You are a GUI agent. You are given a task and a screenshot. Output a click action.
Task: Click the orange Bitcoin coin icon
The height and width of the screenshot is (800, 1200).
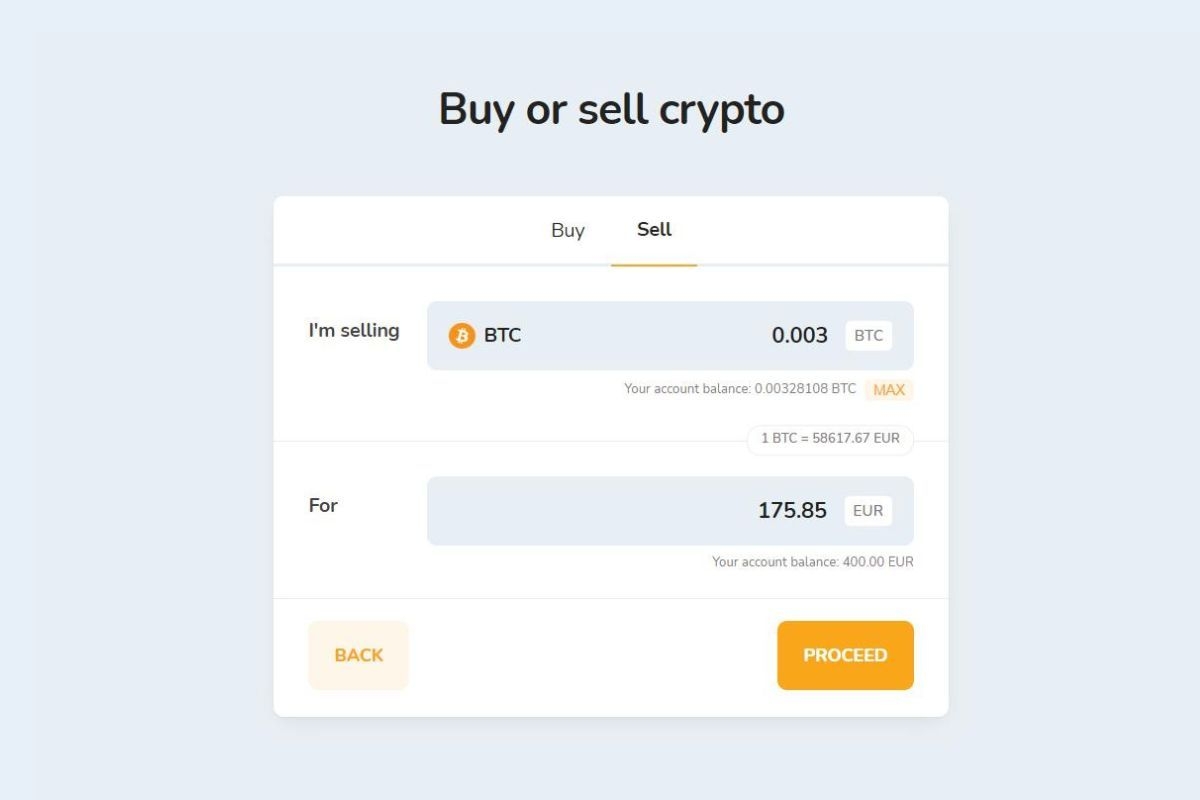(x=461, y=336)
